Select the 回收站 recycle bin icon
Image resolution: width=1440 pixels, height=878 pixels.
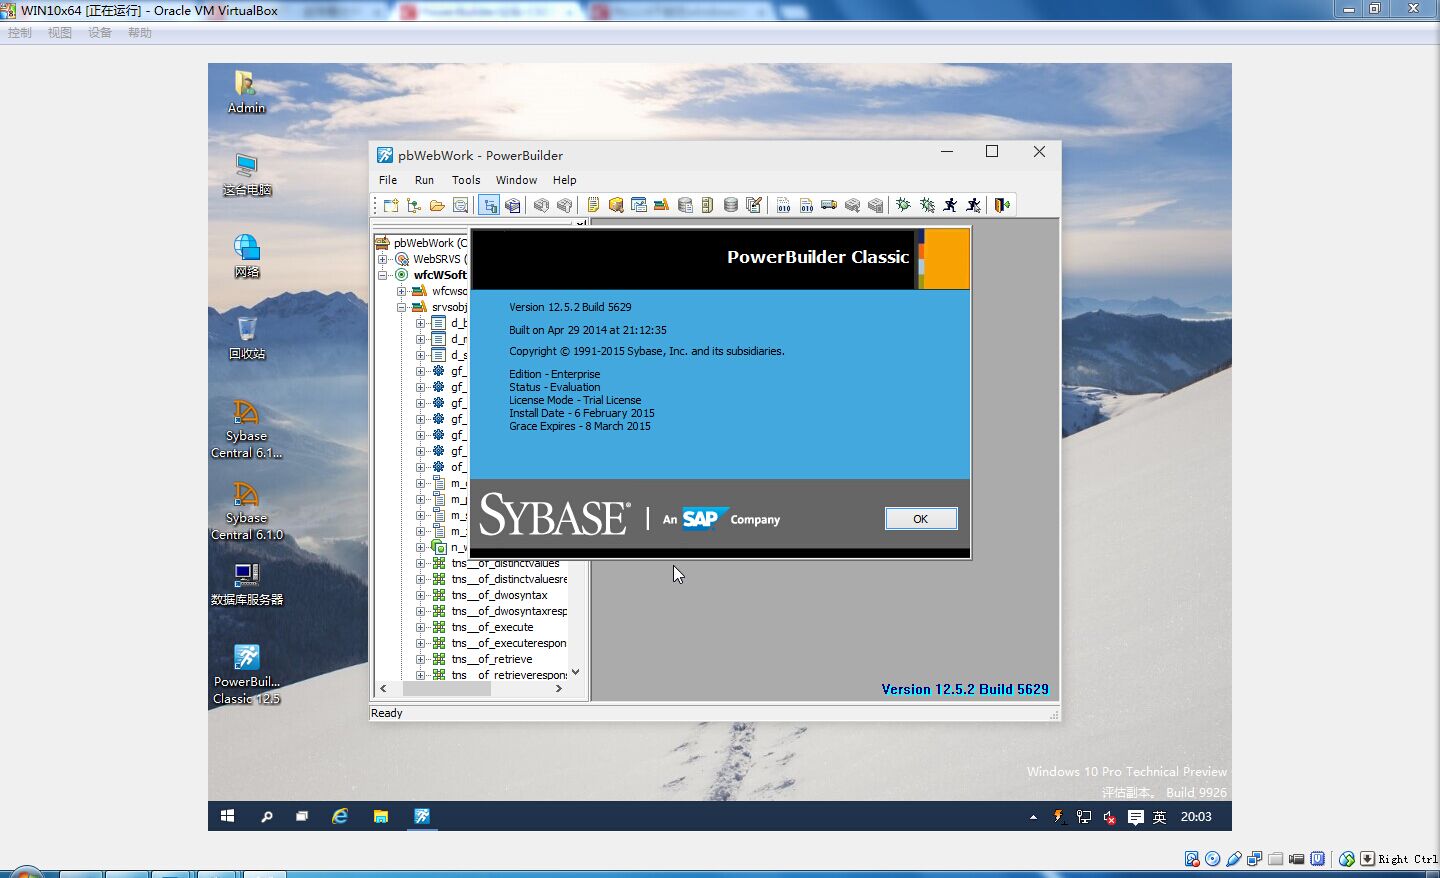tap(247, 338)
